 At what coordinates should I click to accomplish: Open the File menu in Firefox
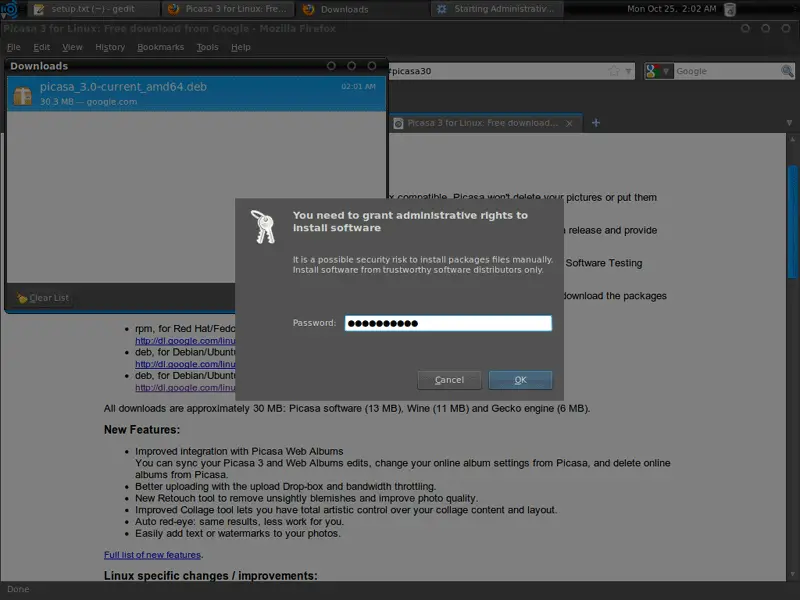14,47
